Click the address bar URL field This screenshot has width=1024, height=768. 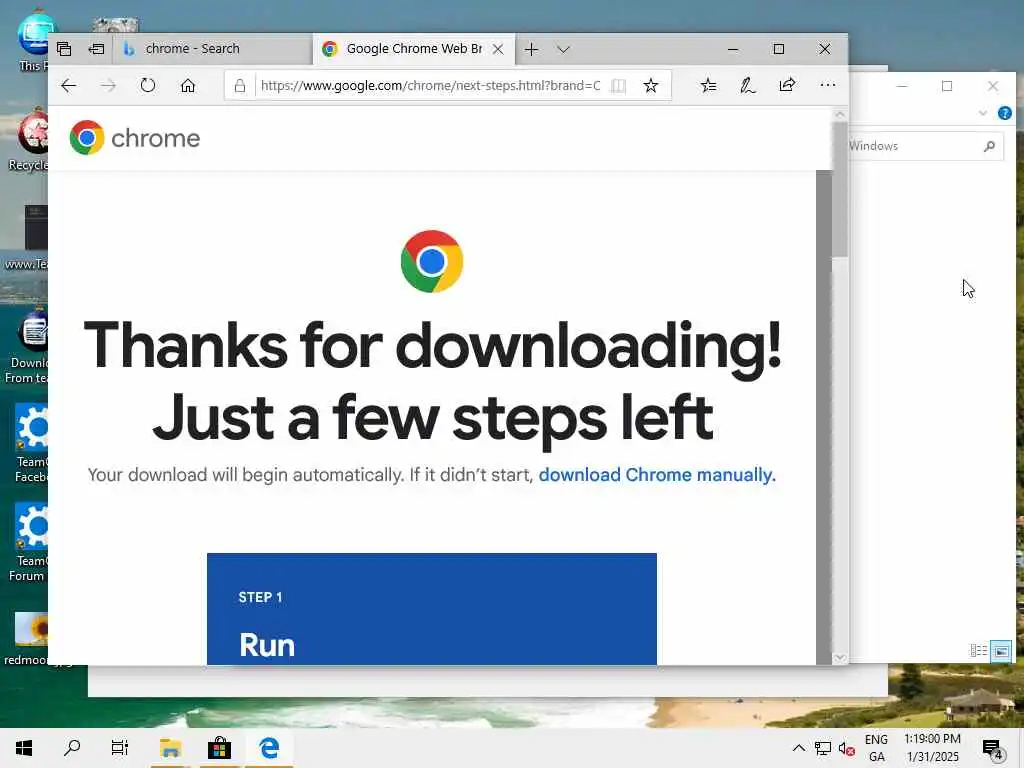tap(430, 86)
